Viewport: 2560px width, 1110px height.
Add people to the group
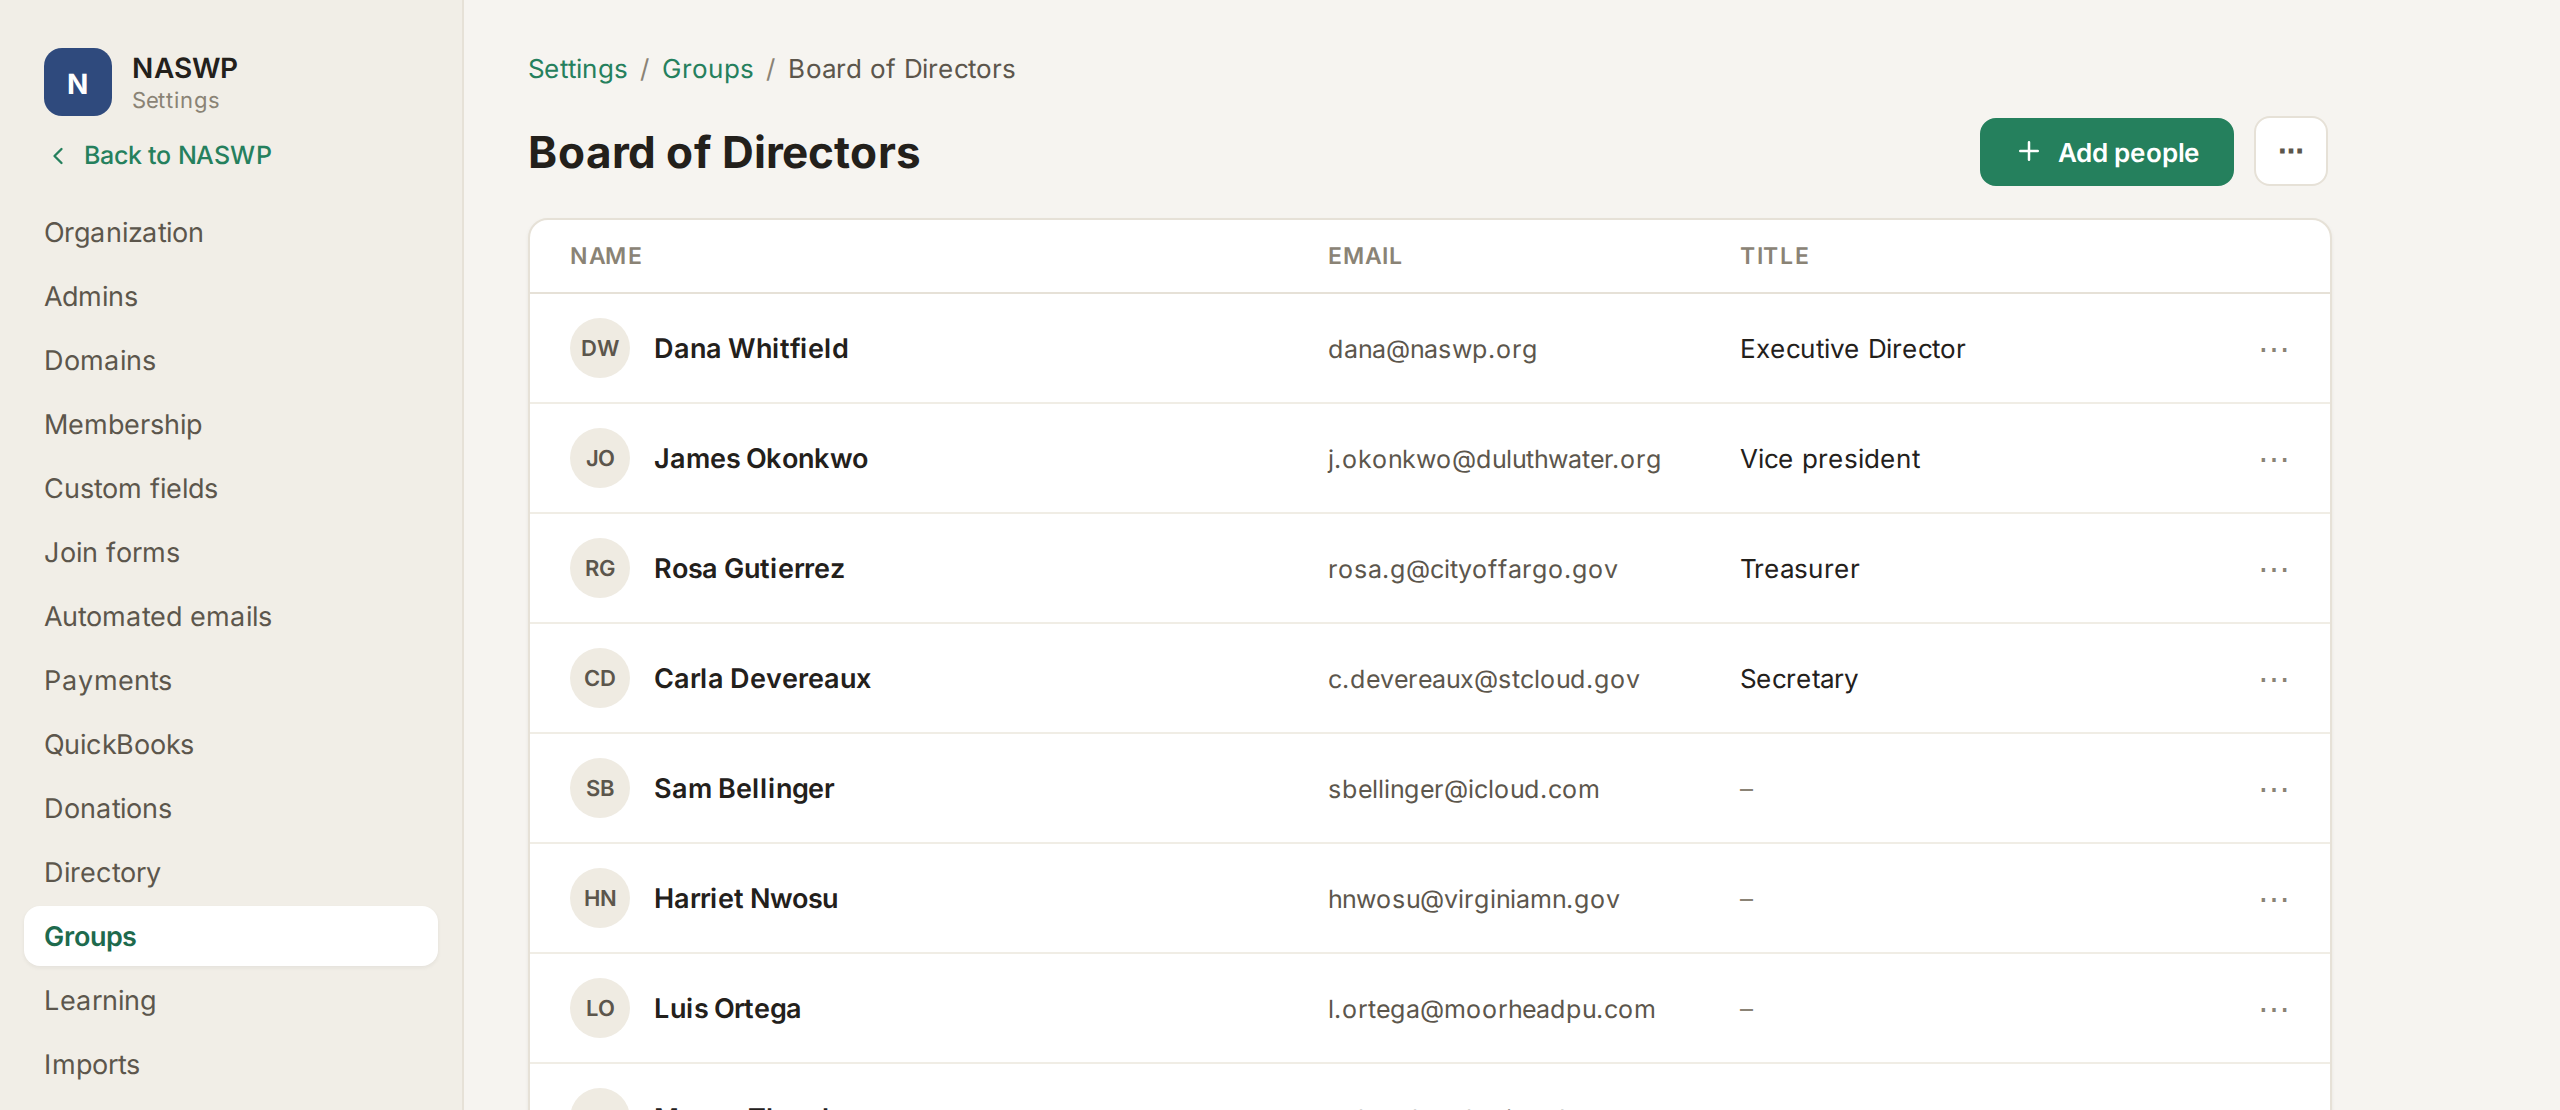click(x=2106, y=152)
